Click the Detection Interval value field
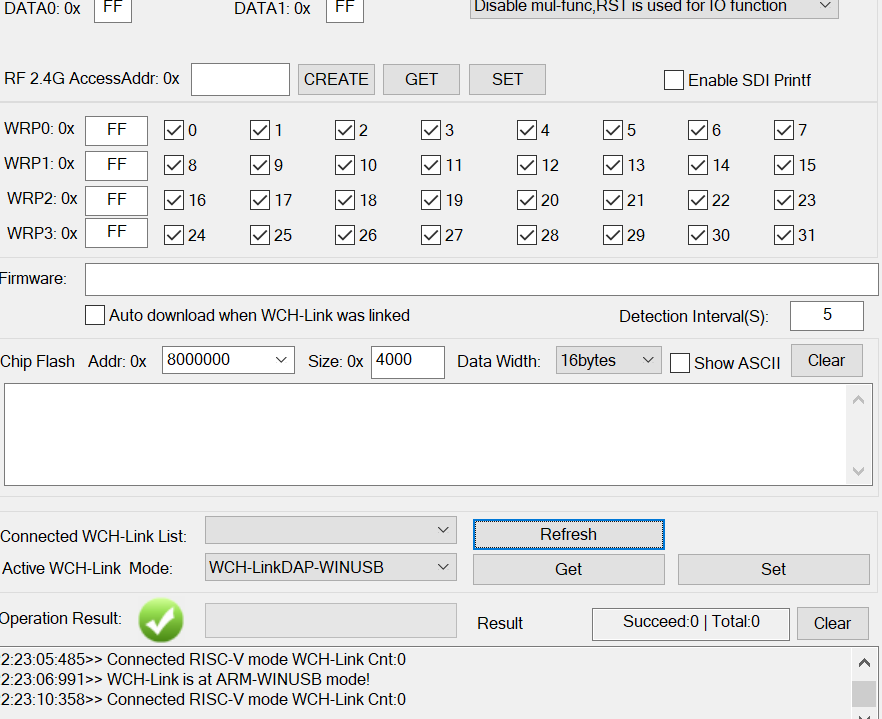Screen dimensions: 882x719 826,316
